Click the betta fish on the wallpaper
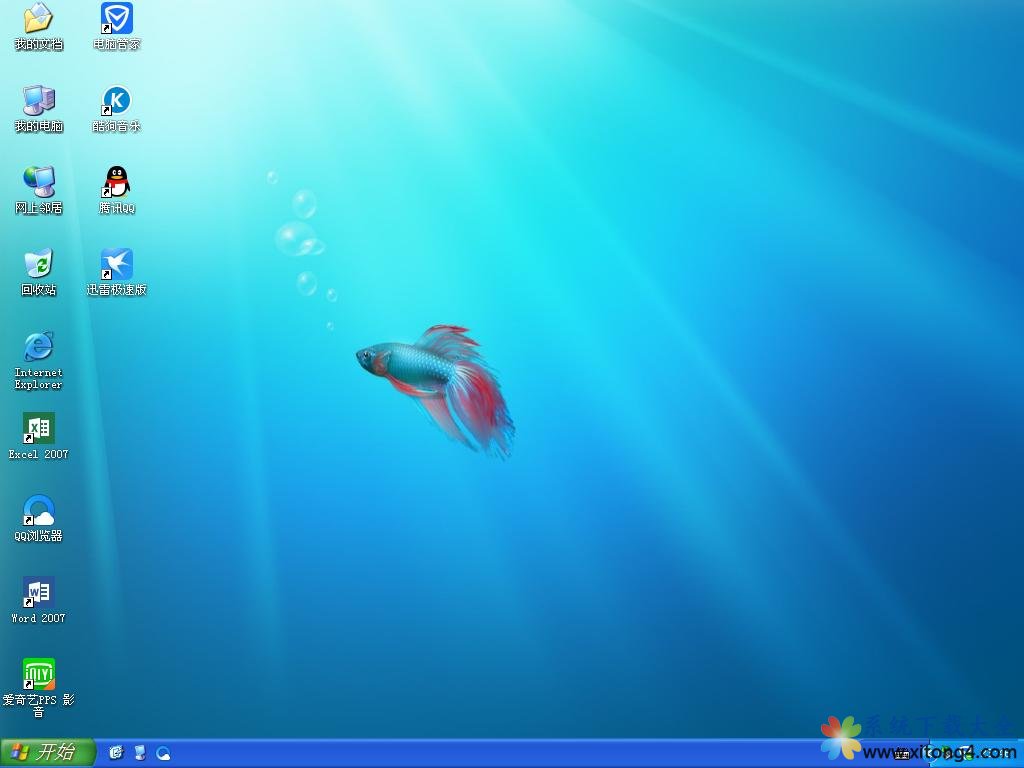Image resolution: width=1024 pixels, height=768 pixels. tap(420, 370)
